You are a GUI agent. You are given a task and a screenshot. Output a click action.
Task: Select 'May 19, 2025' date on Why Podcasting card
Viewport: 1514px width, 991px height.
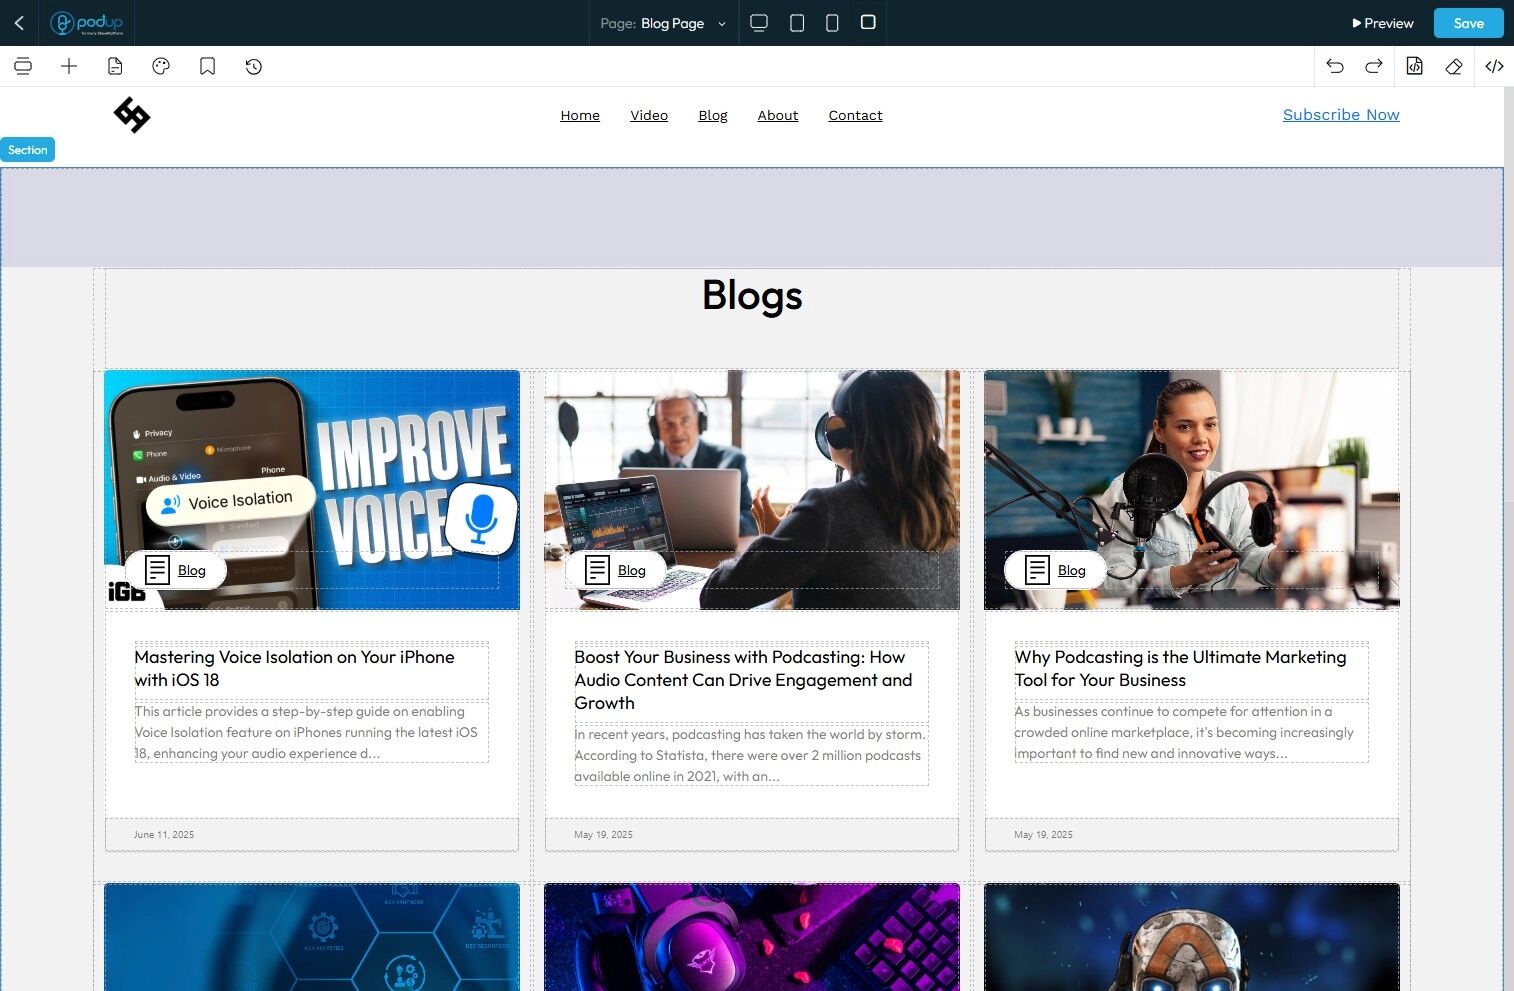click(x=1043, y=835)
